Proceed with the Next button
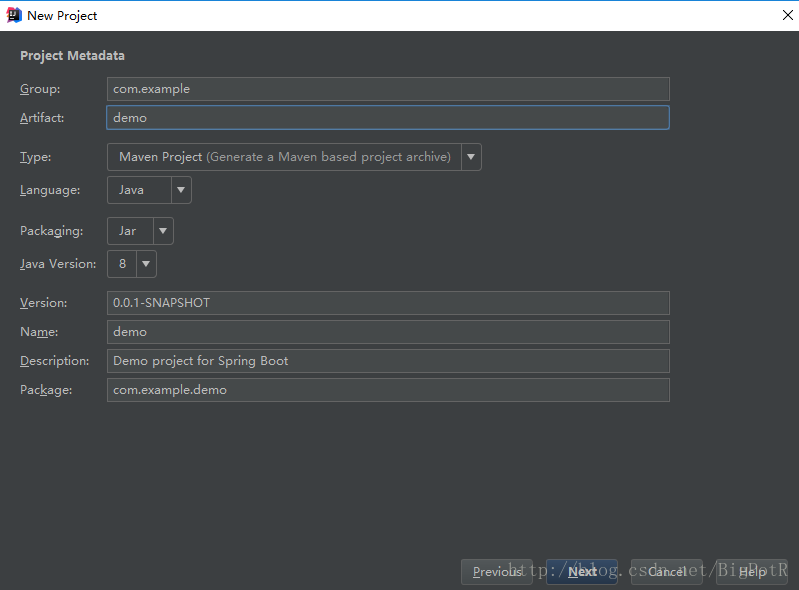The height and width of the screenshot is (590, 799). pos(582,572)
